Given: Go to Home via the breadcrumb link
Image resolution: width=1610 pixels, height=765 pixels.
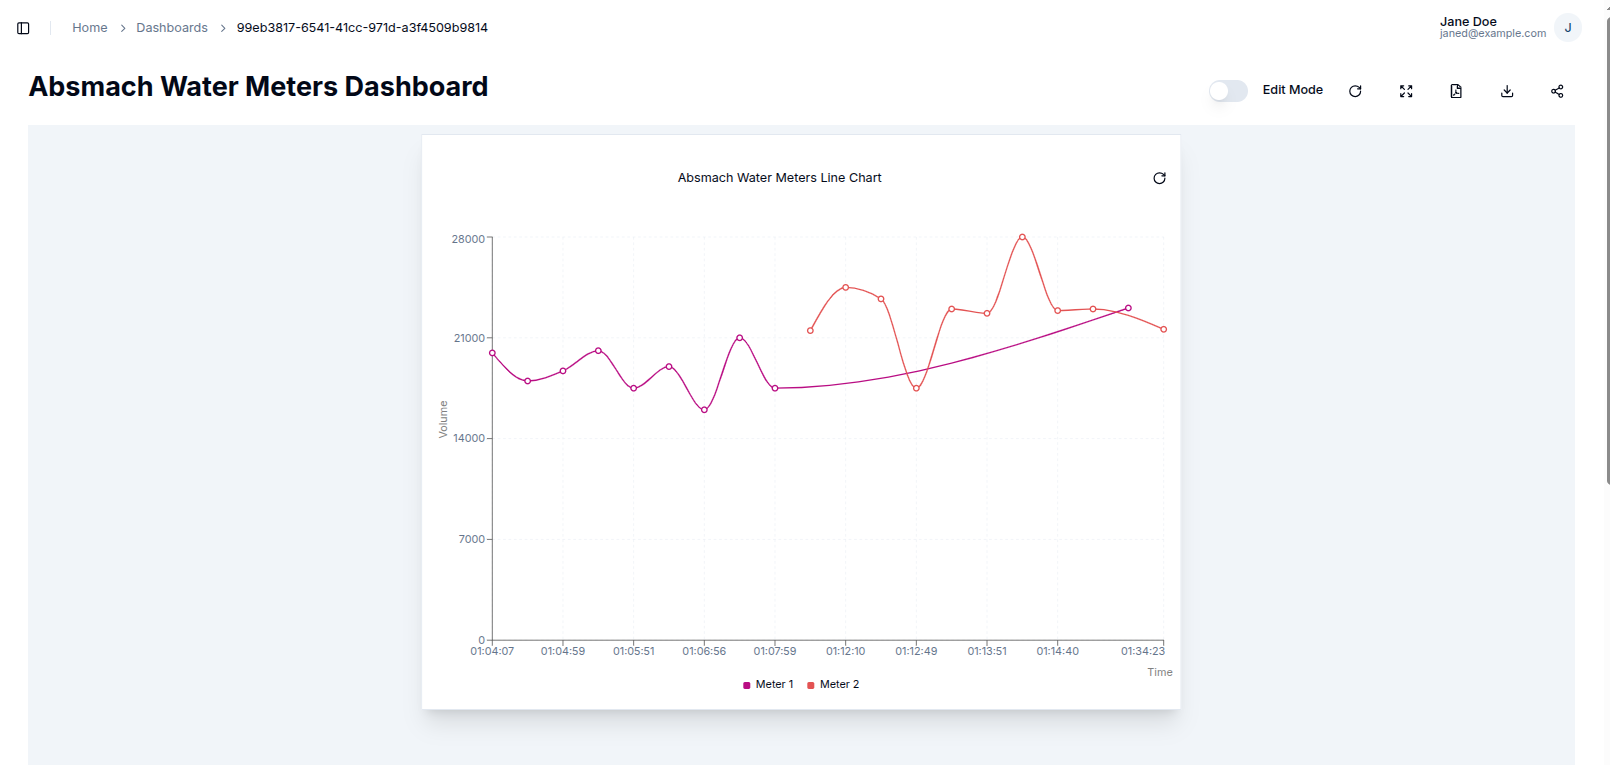Looking at the screenshot, I should pos(89,28).
